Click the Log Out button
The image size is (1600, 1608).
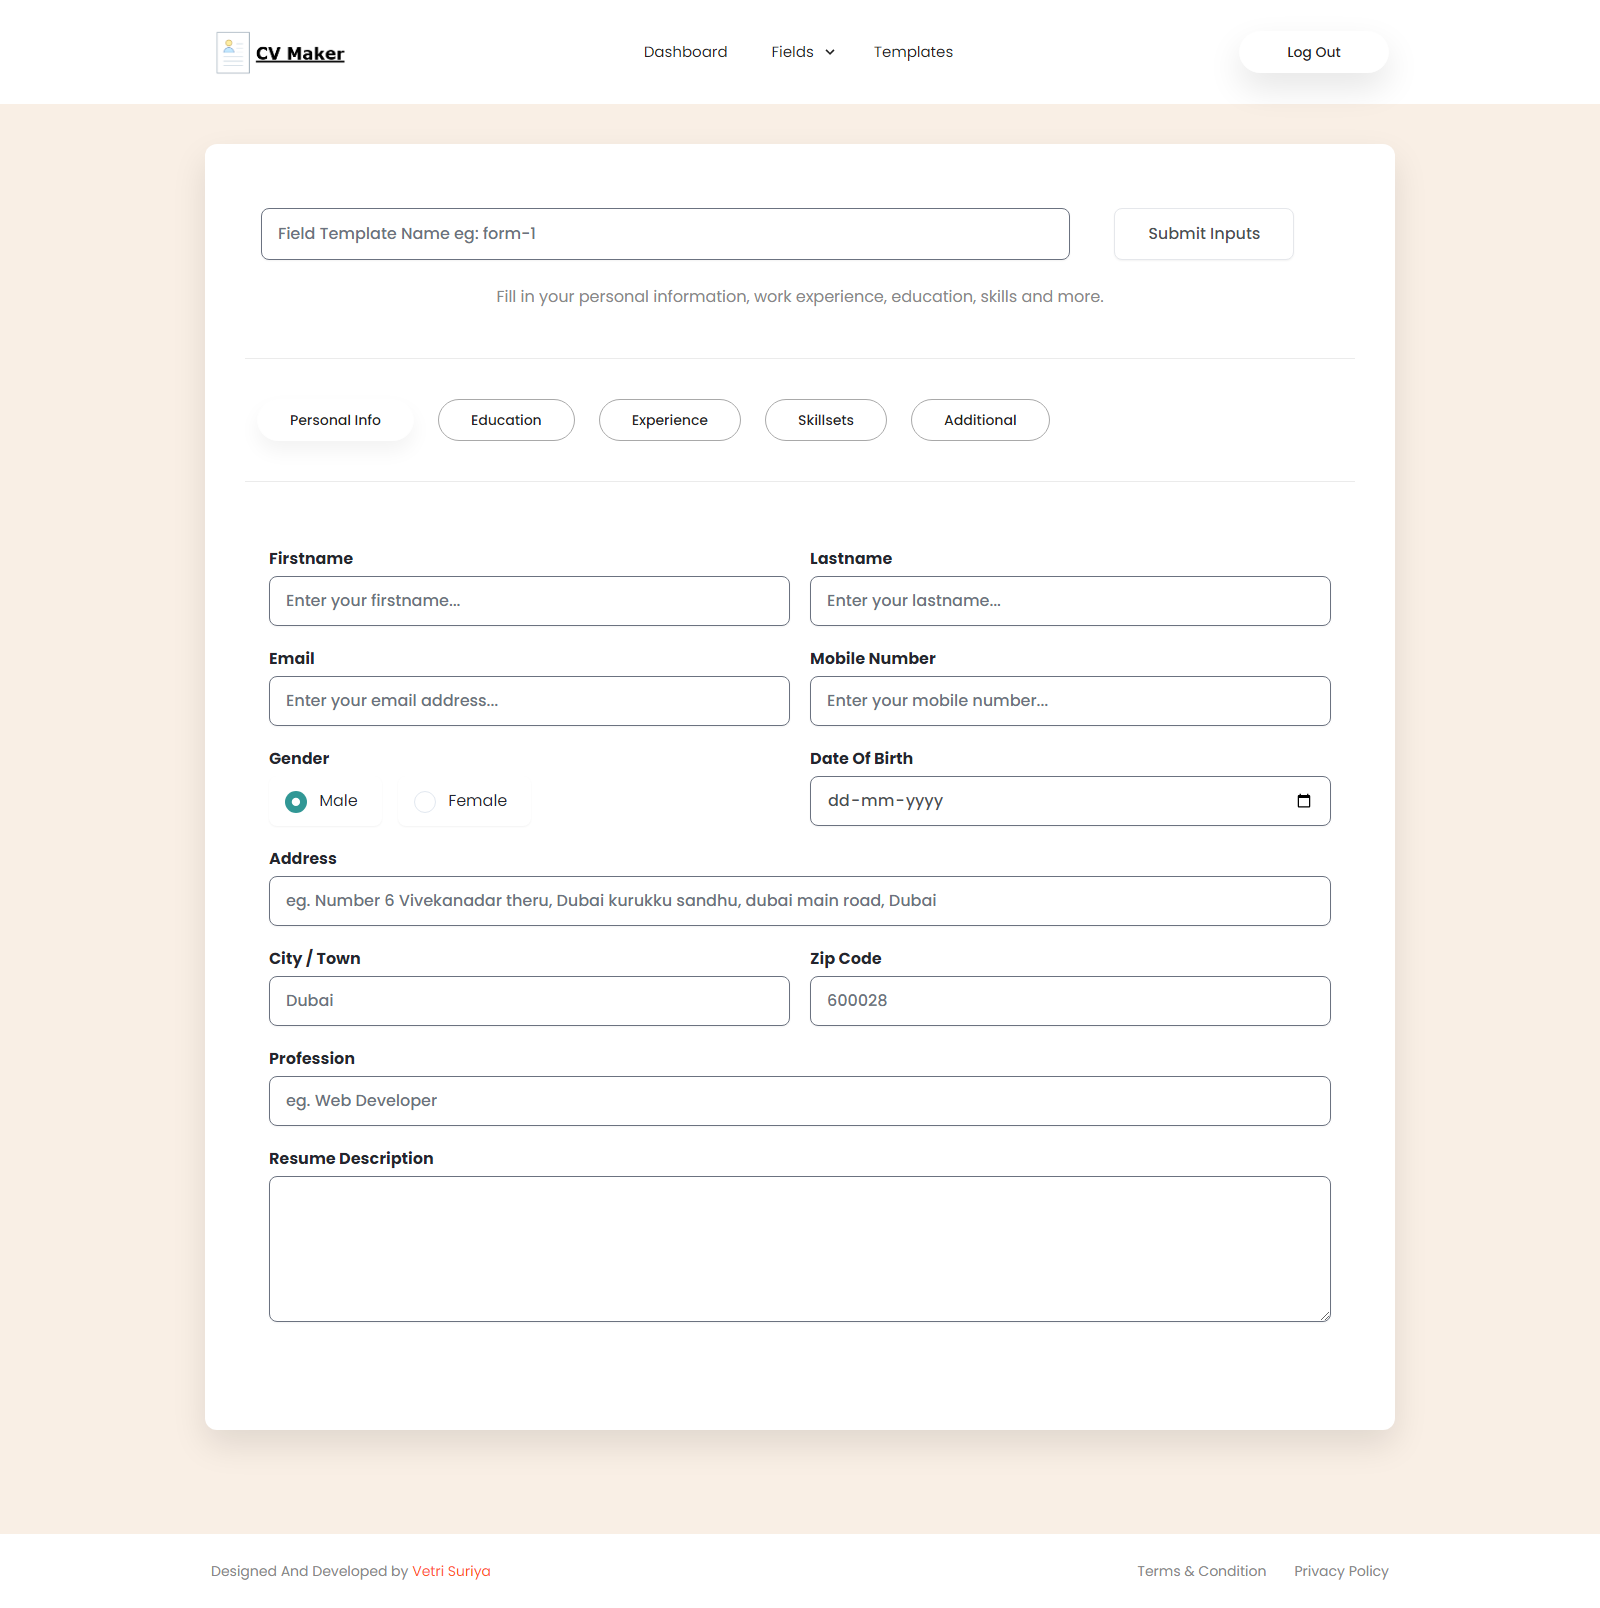point(1313,52)
